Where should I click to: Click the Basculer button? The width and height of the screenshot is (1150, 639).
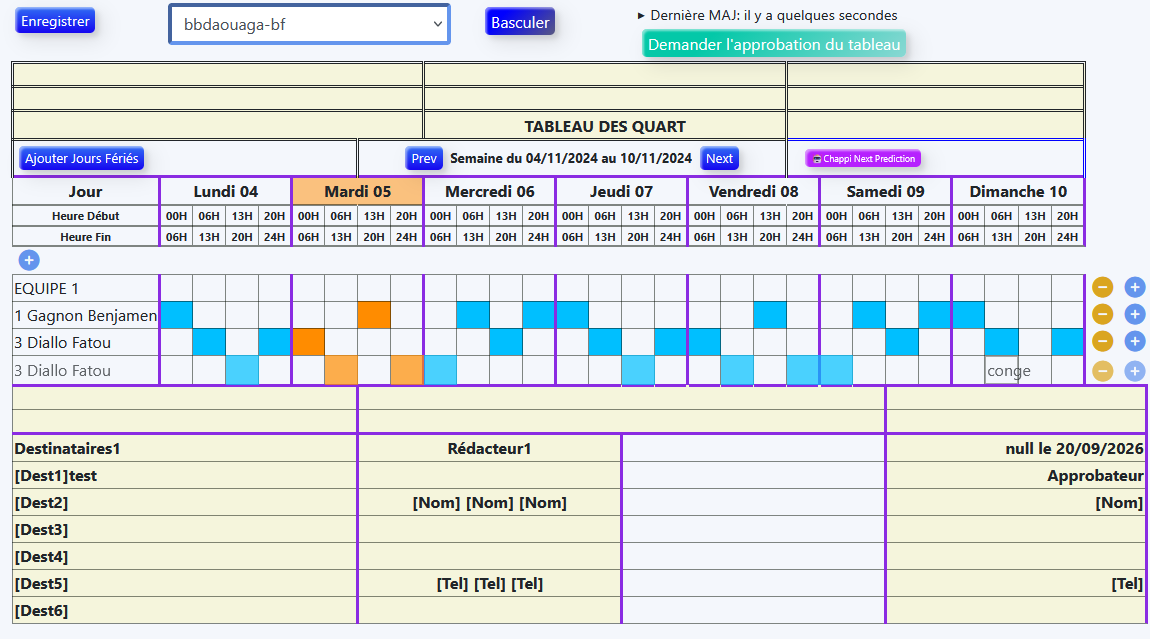520,22
